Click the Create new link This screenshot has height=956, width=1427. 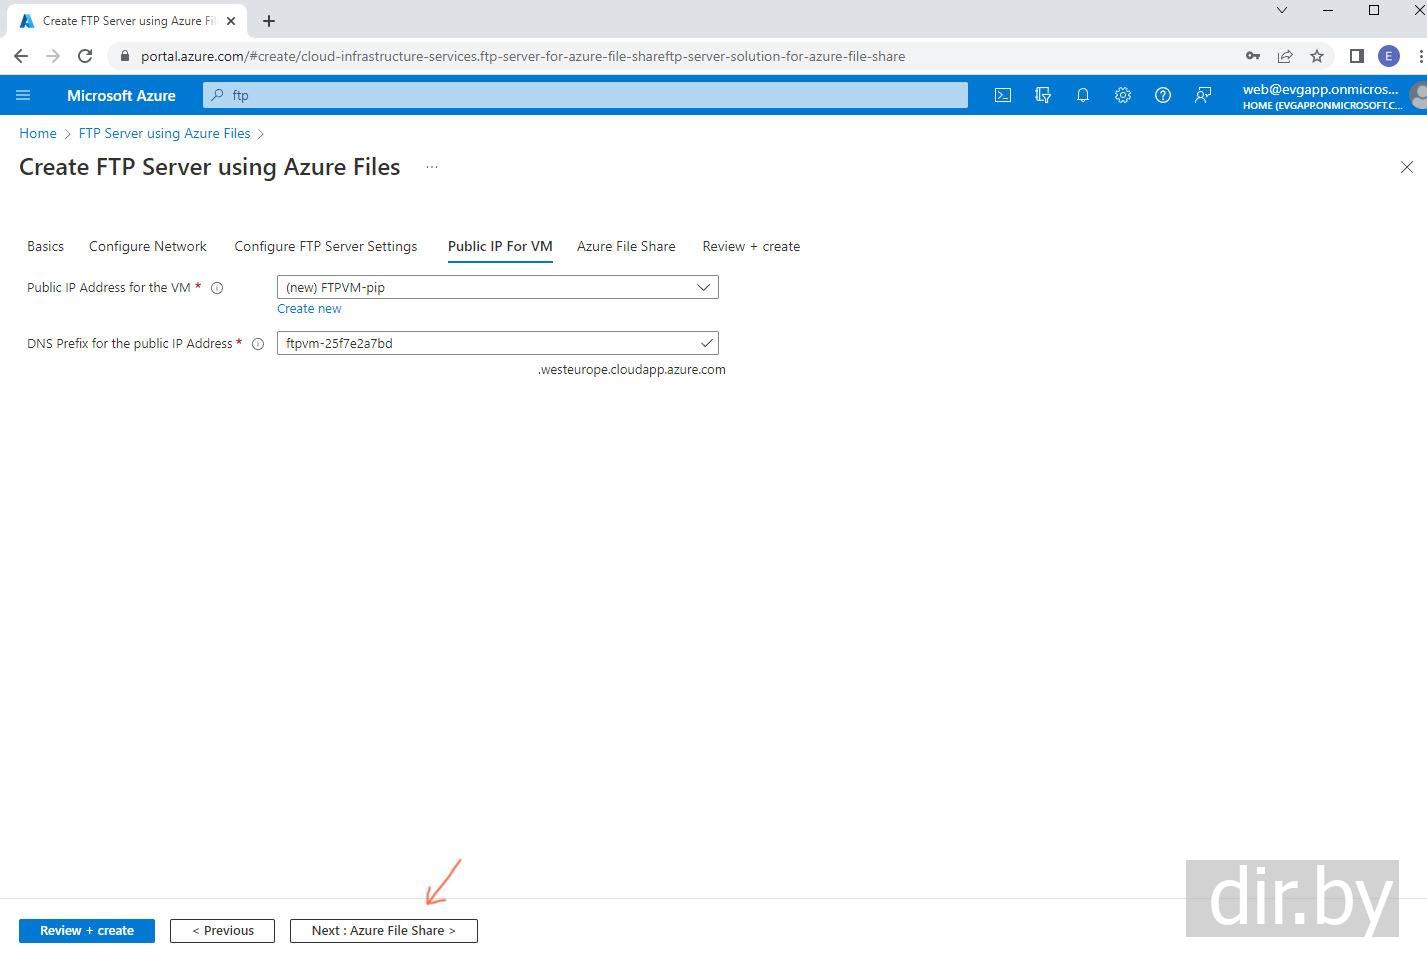pyautogui.click(x=309, y=309)
